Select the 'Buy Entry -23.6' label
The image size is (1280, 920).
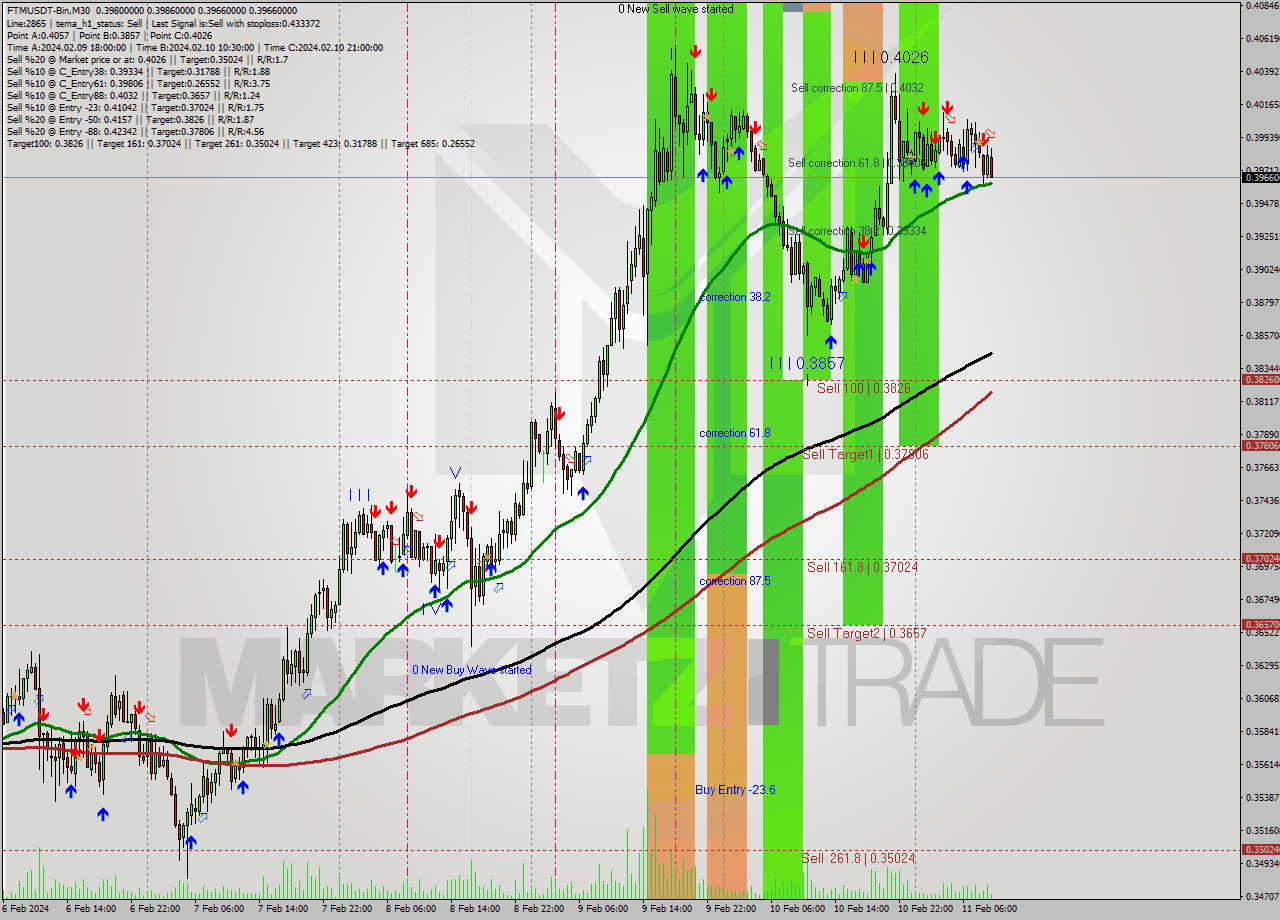point(735,790)
